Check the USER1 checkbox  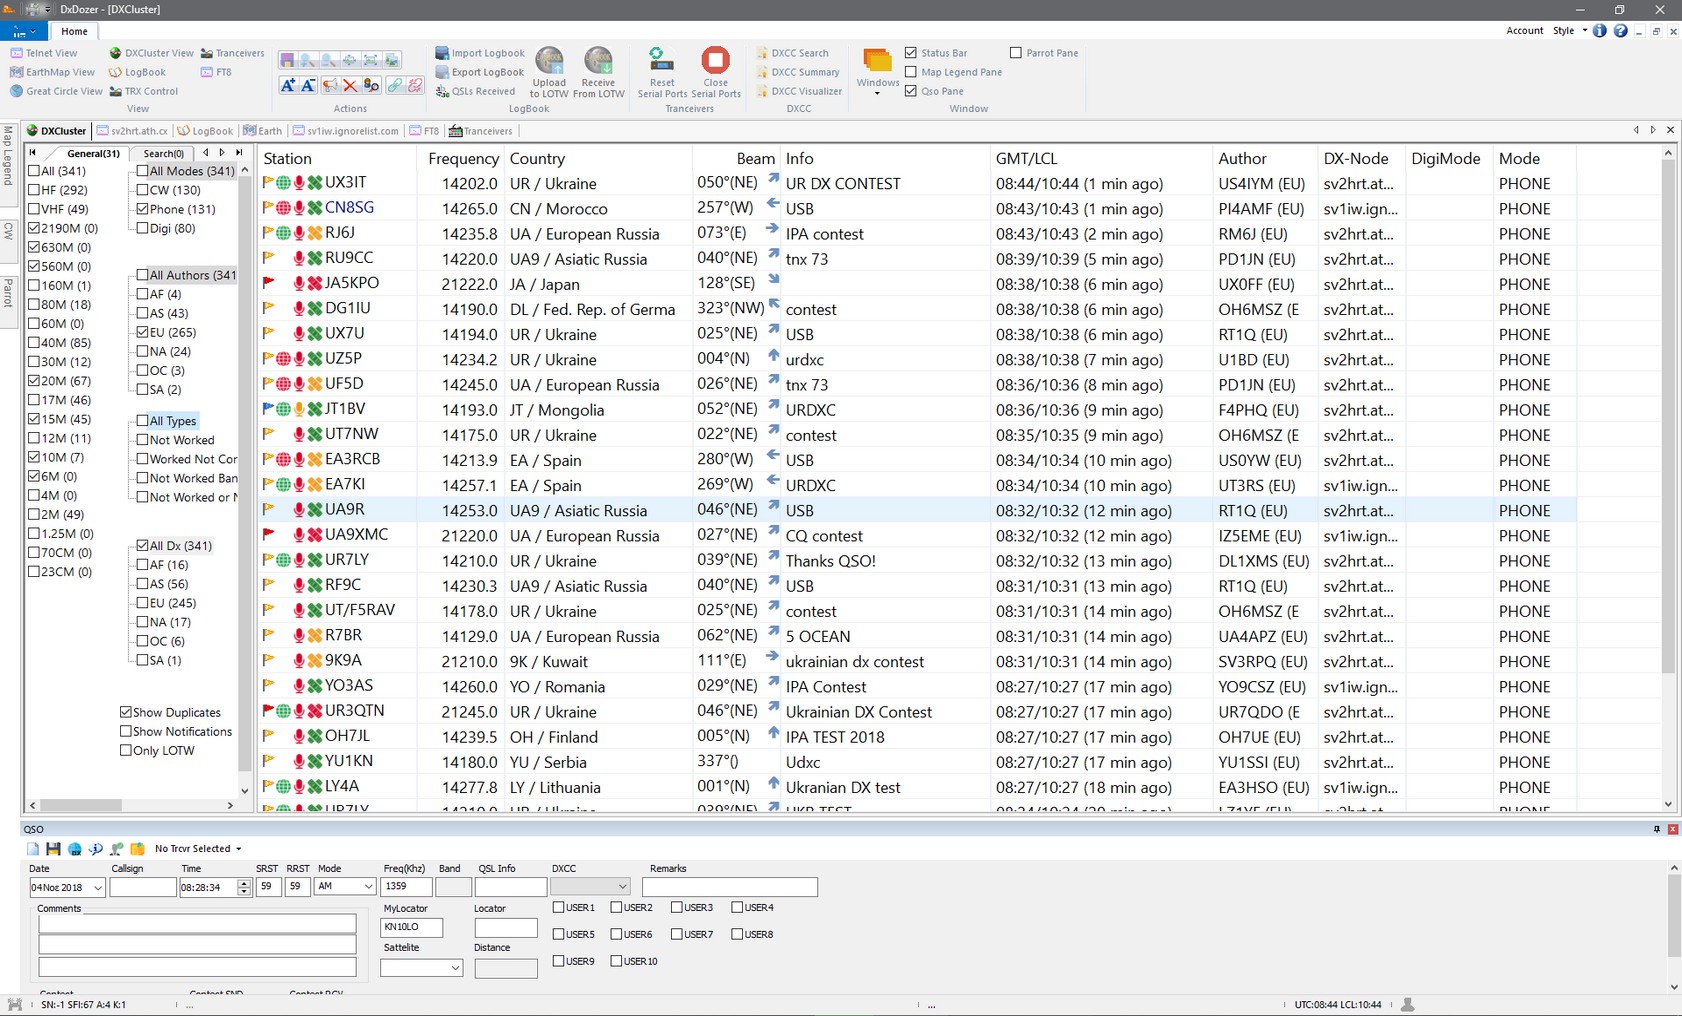click(x=559, y=907)
